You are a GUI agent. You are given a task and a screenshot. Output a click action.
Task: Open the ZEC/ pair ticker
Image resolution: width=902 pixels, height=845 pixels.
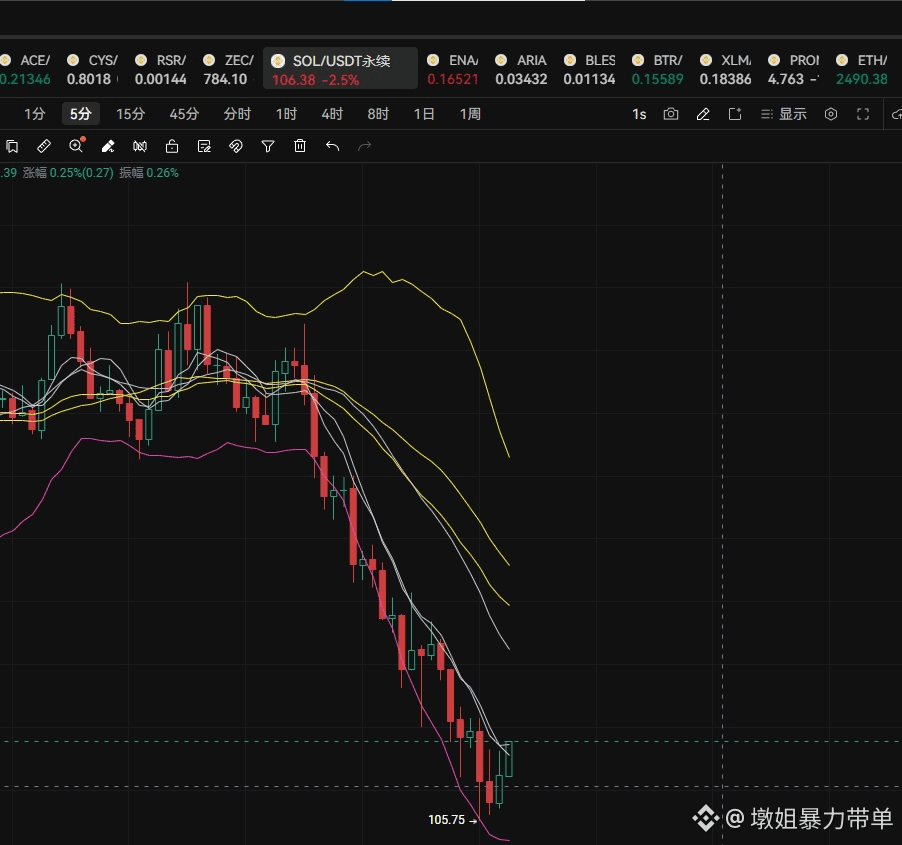click(228, 69)
